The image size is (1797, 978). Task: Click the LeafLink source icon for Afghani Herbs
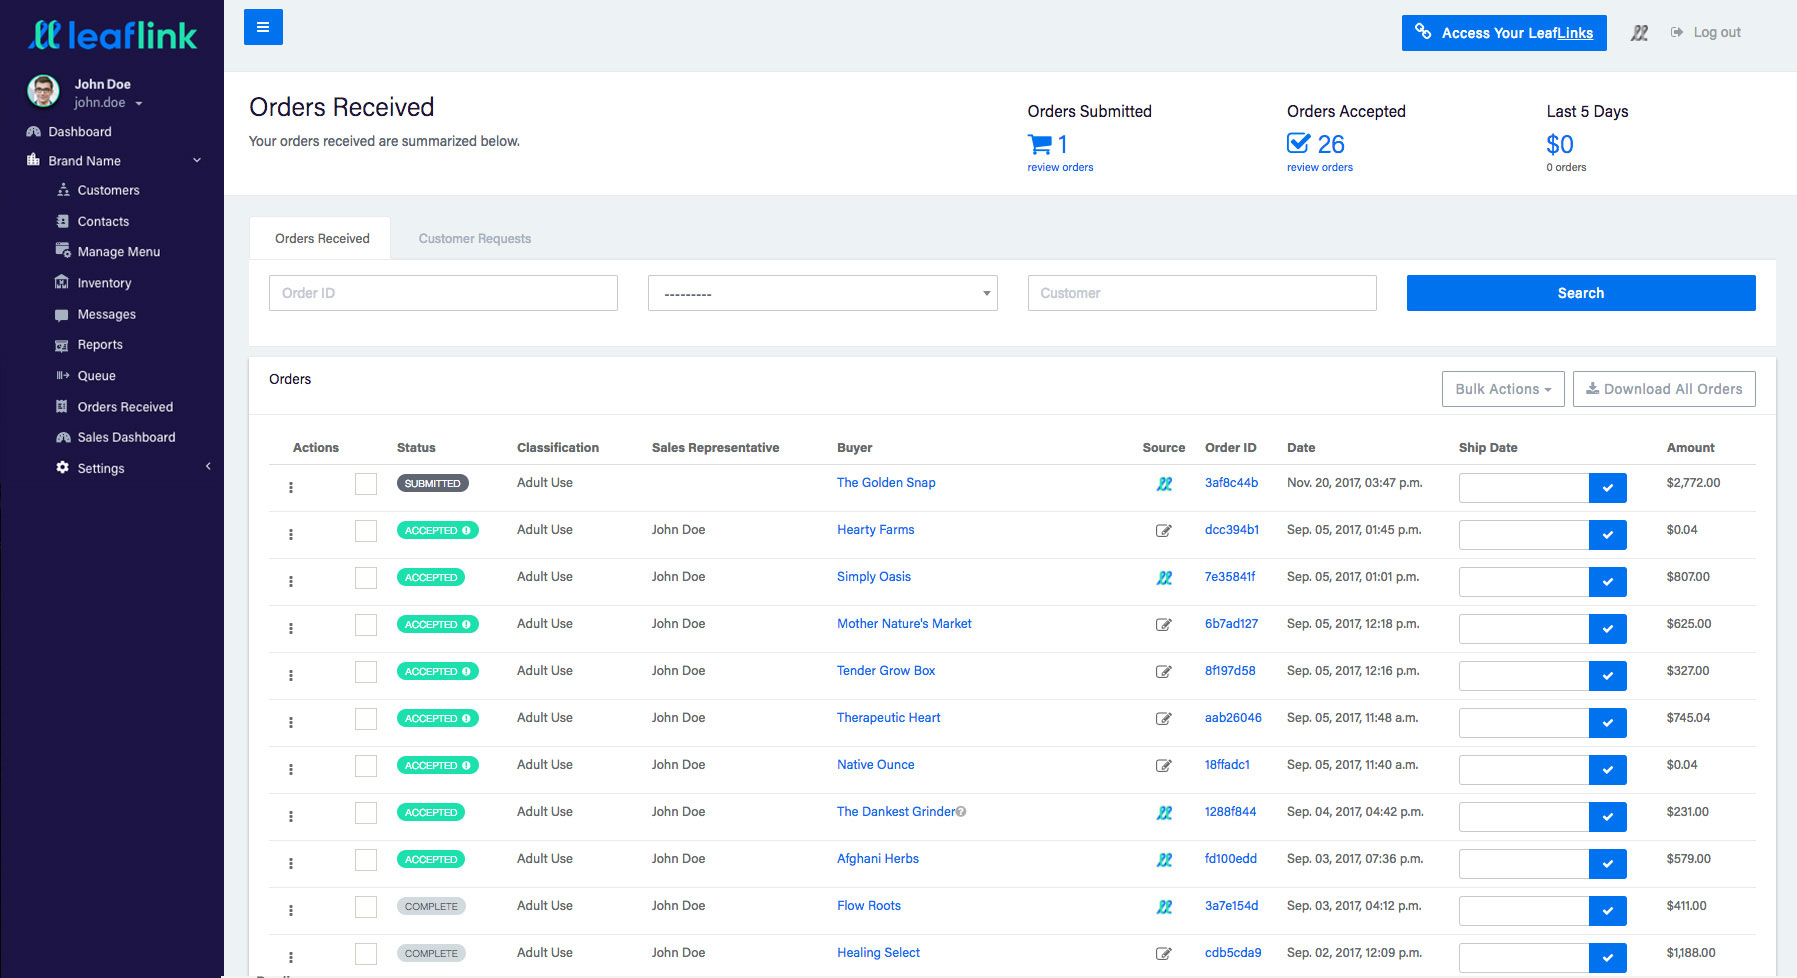coord(1164,860)
